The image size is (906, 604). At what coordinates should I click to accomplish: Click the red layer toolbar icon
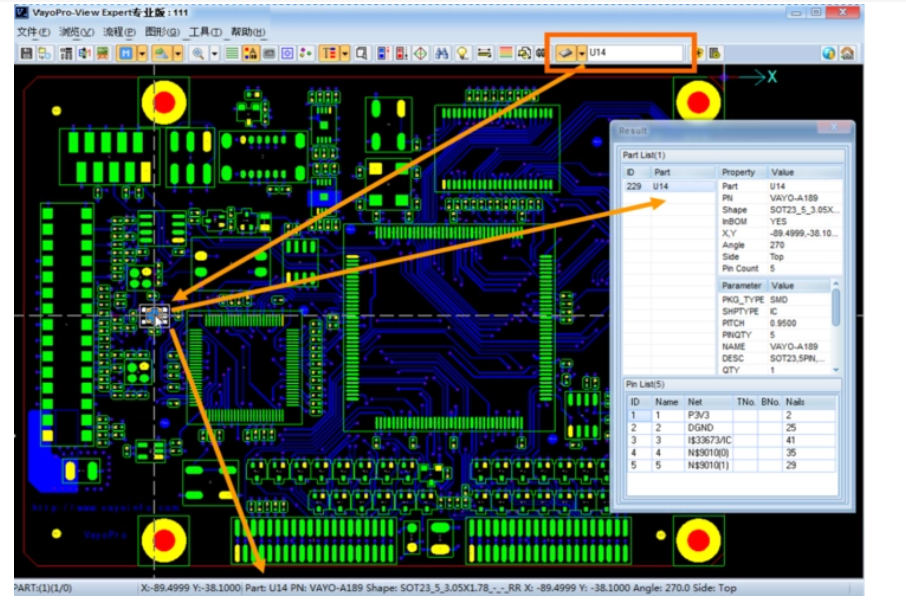click(401, 53)
